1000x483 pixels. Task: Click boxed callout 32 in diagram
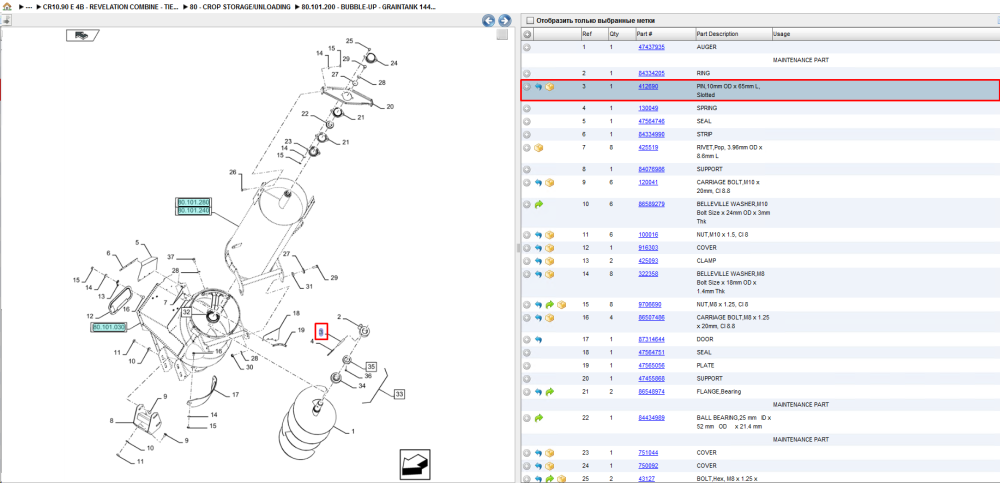[186, 313]
